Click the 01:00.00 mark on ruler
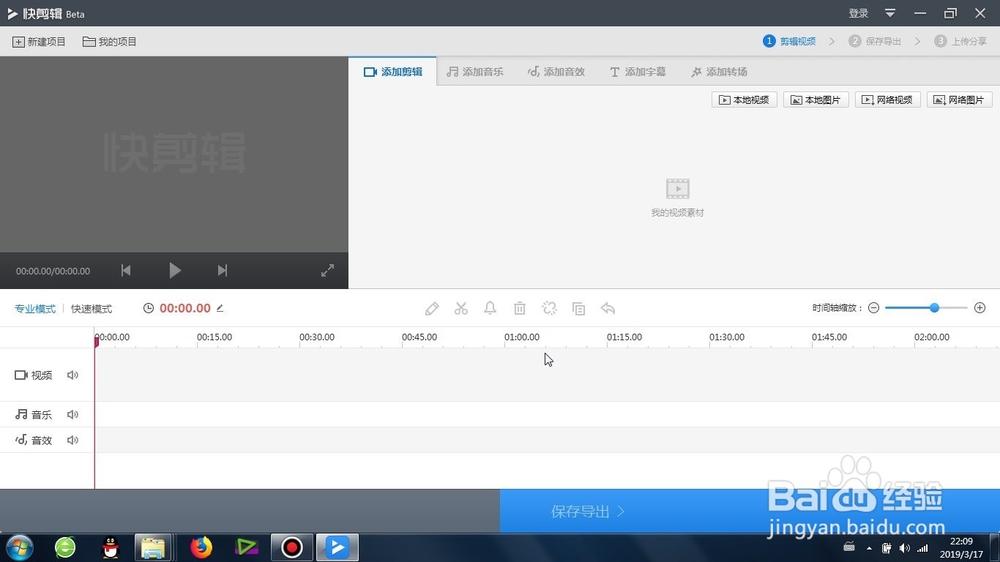 click(522, 337)
